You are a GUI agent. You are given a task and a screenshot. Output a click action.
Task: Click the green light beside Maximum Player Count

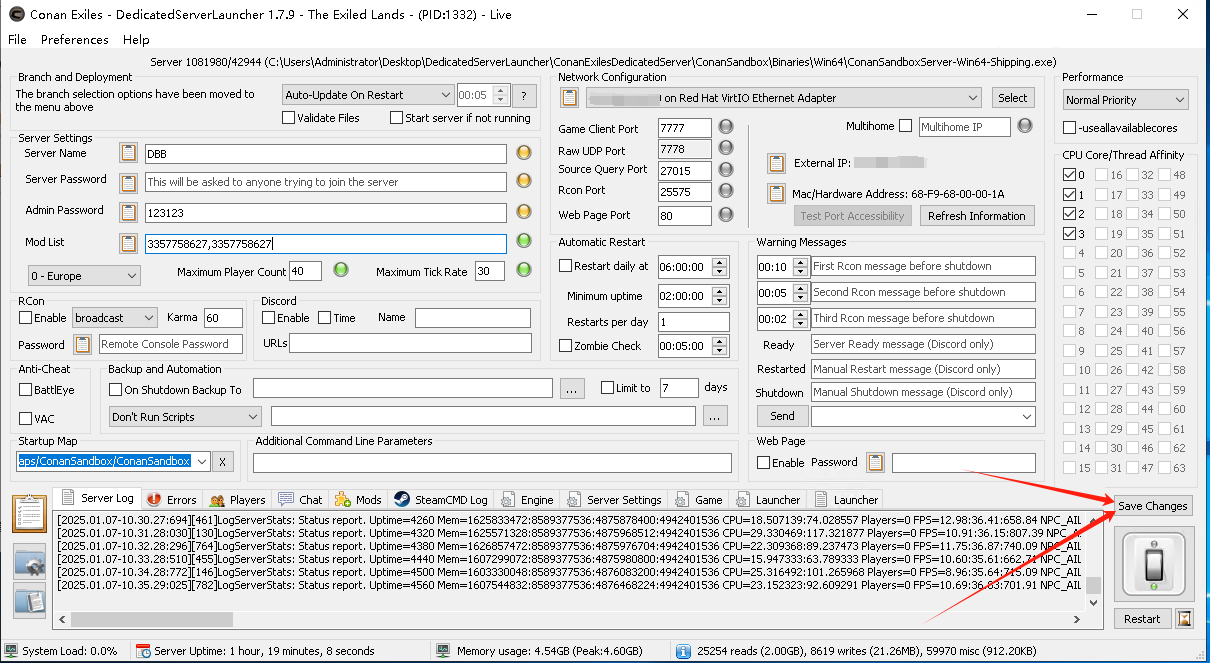340,270
